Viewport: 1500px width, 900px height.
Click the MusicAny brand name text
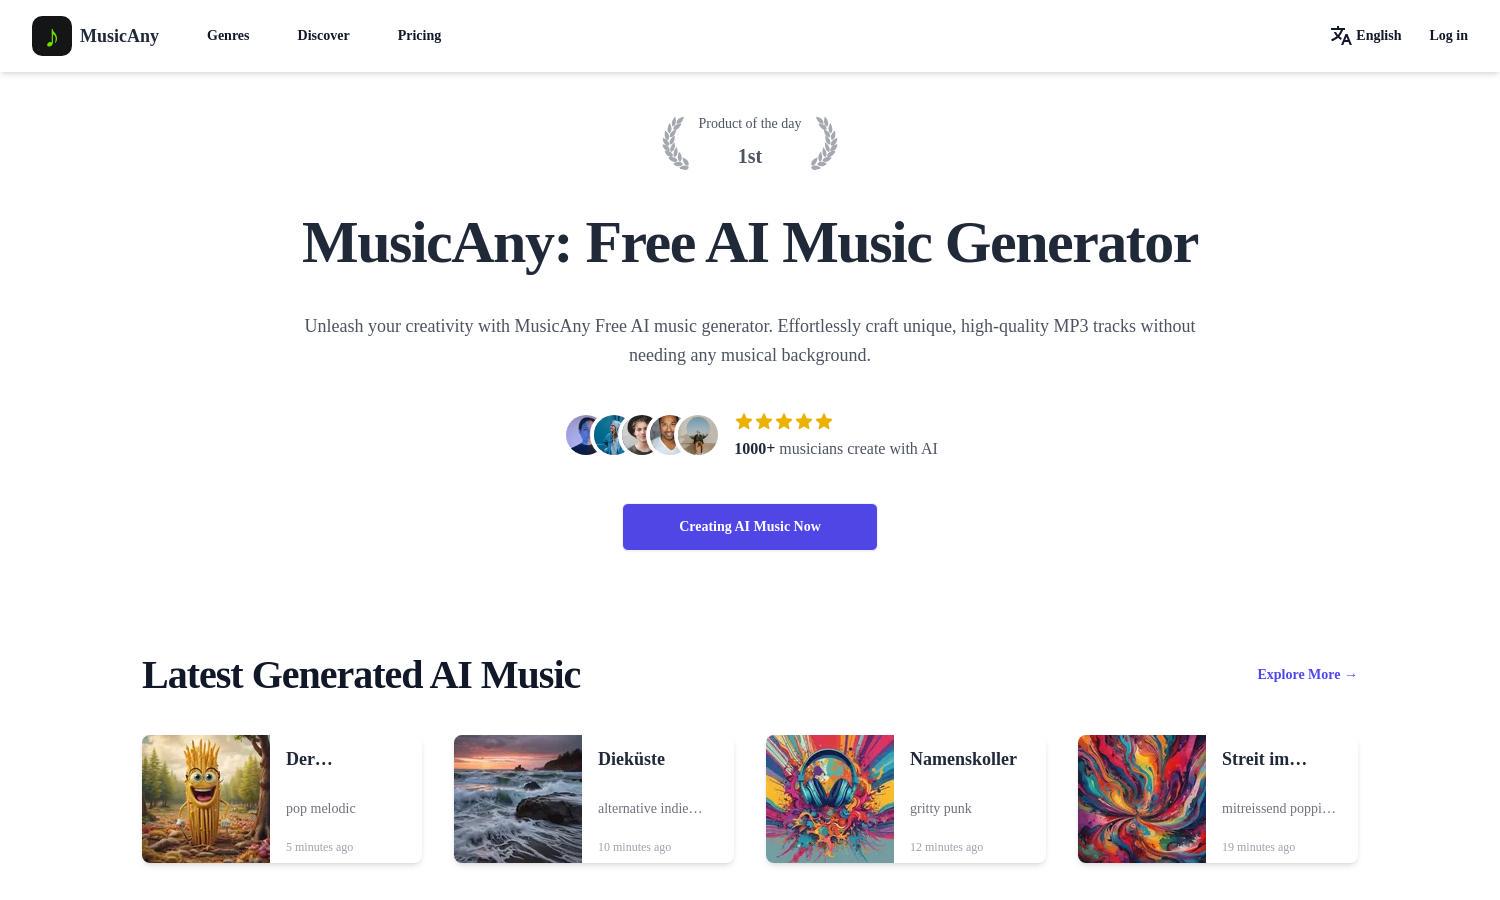point(119,36)
